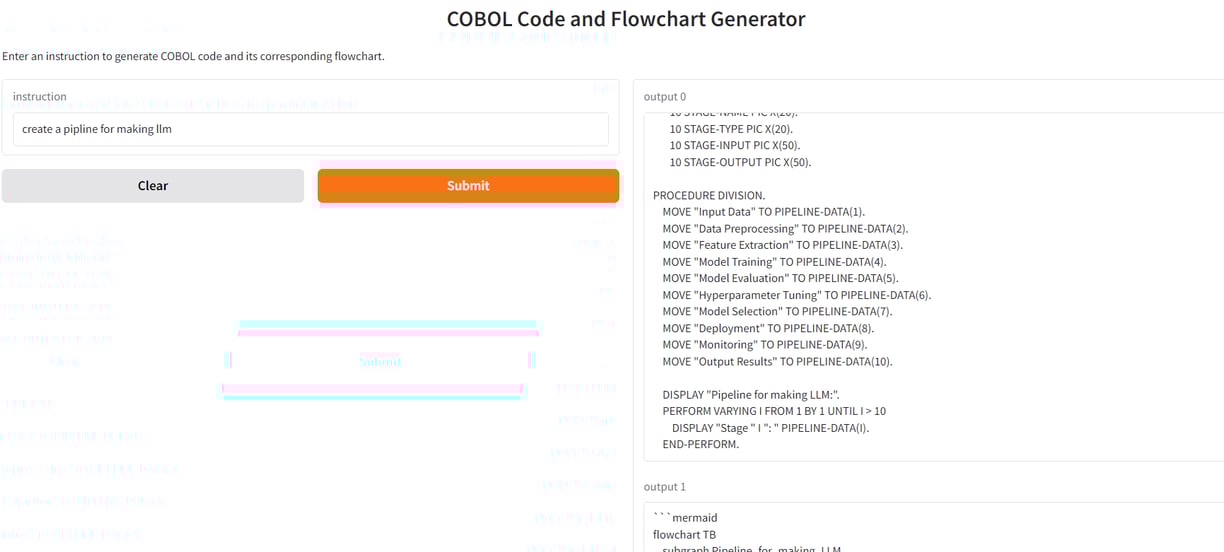The width and height of the screenshot is (1224, 552).
Task: Click the 'MOVE "Feature Extraction"' line
Action: [782, 245]
